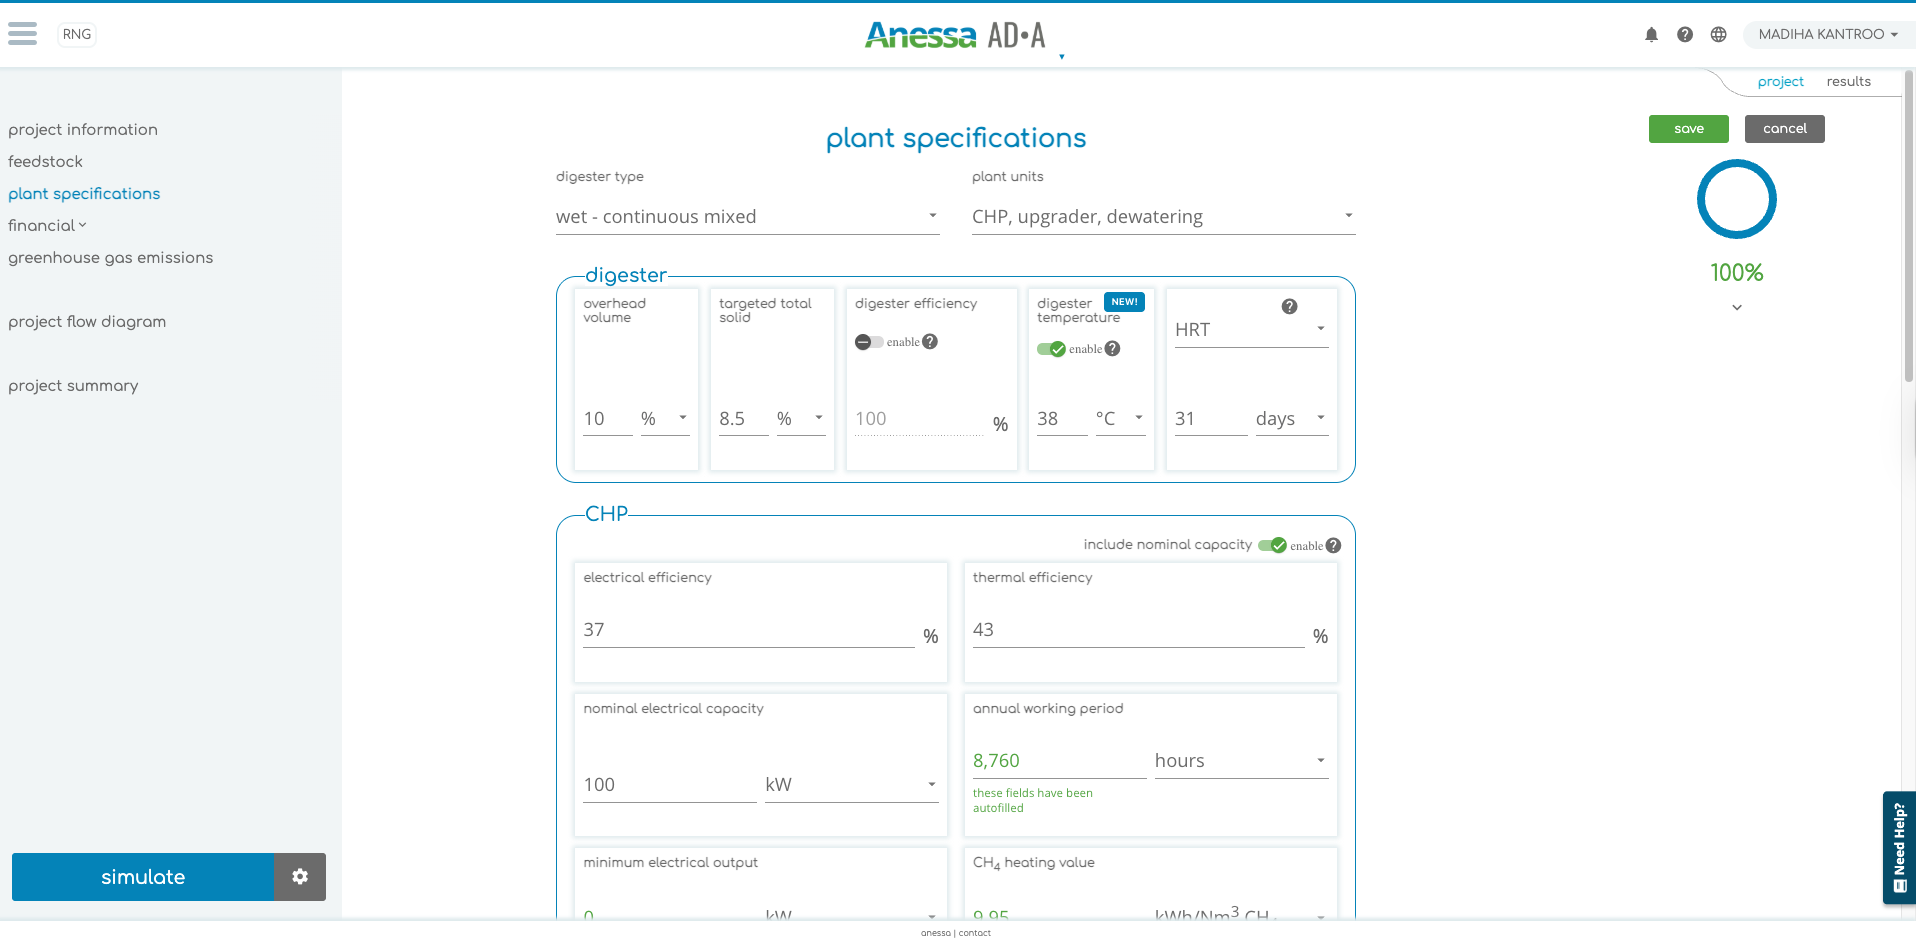Click the page vertical scrollbar

click(1909, 226)
